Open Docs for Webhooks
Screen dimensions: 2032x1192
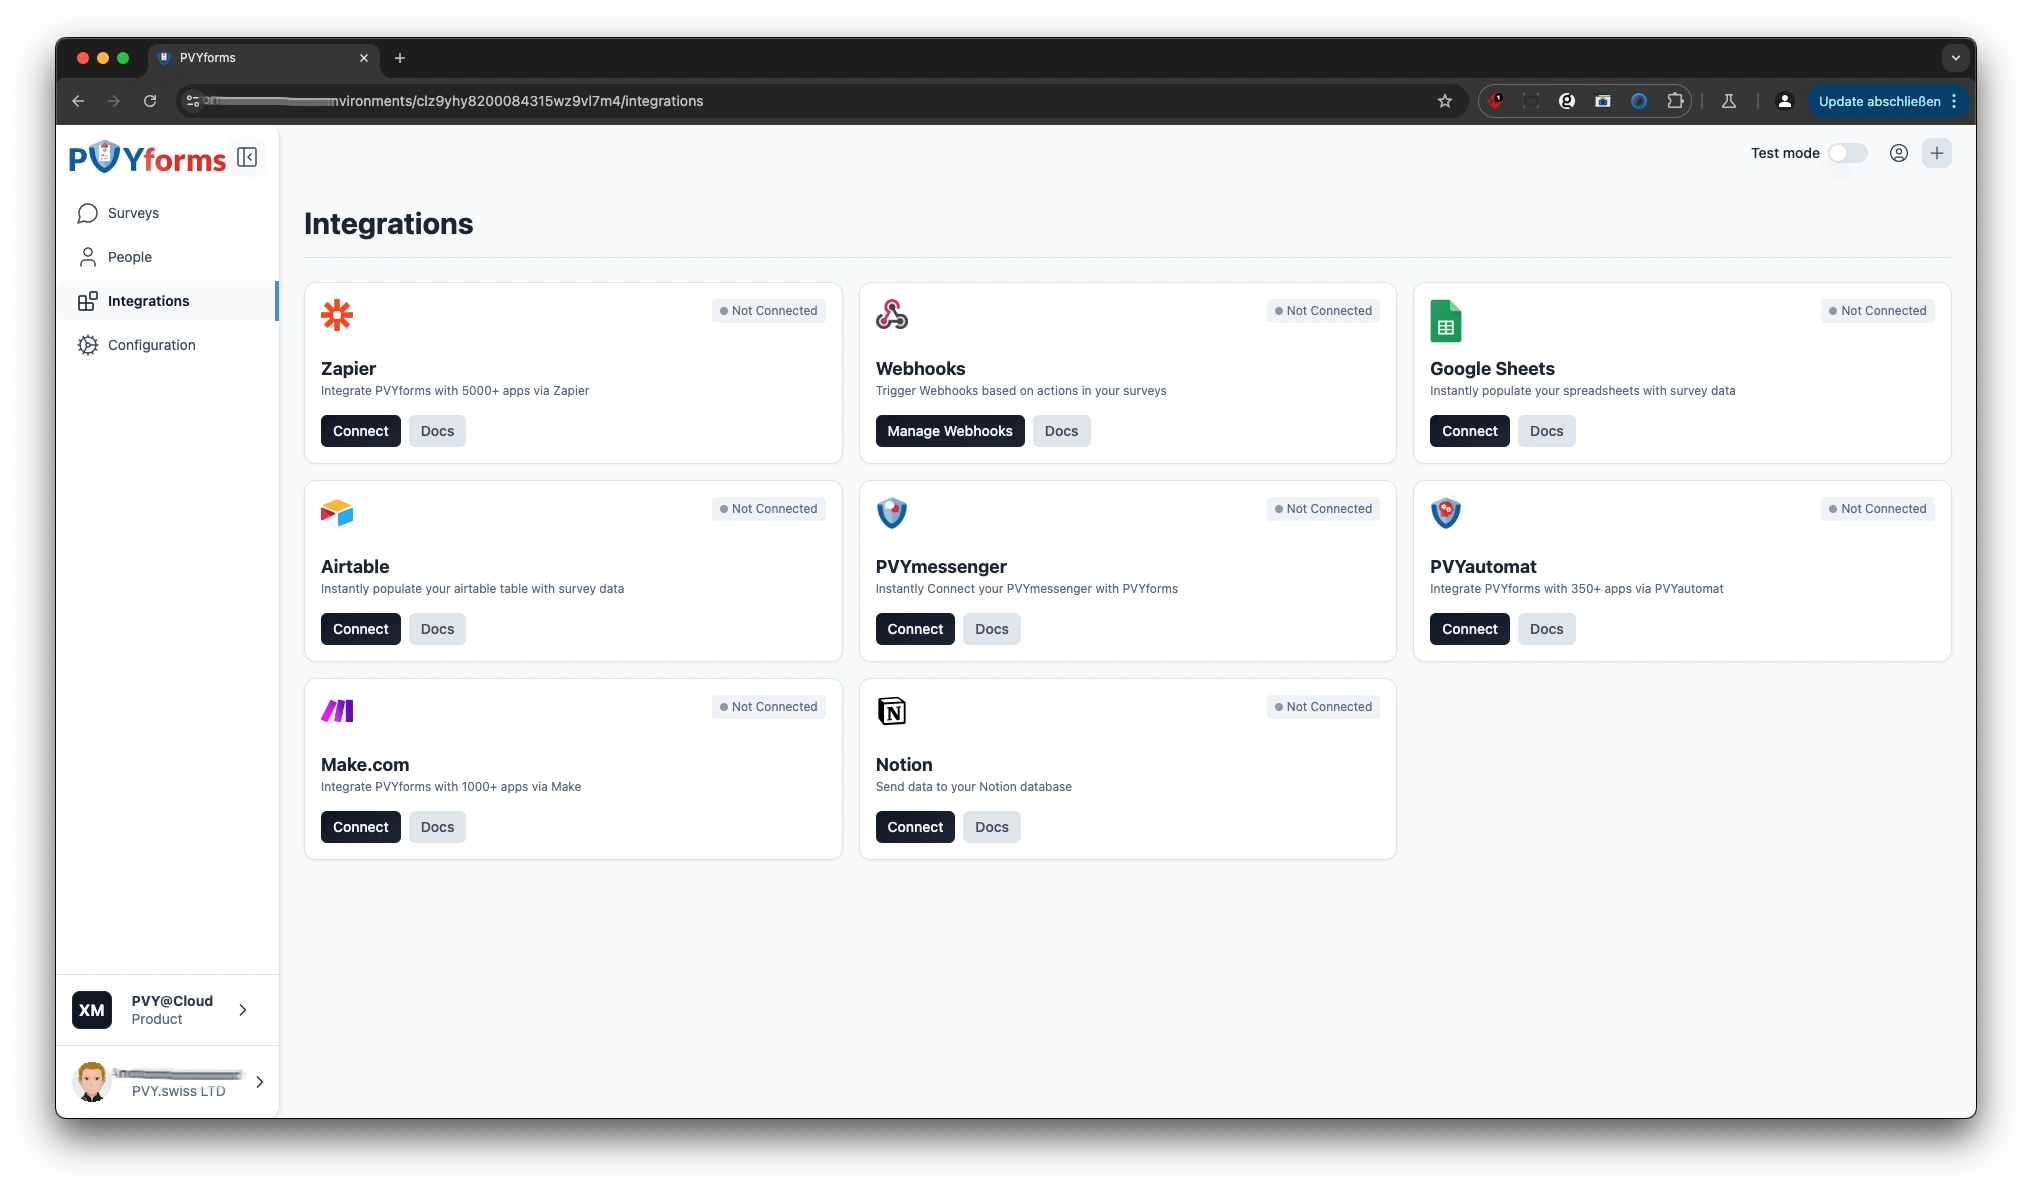(1061, 431)
